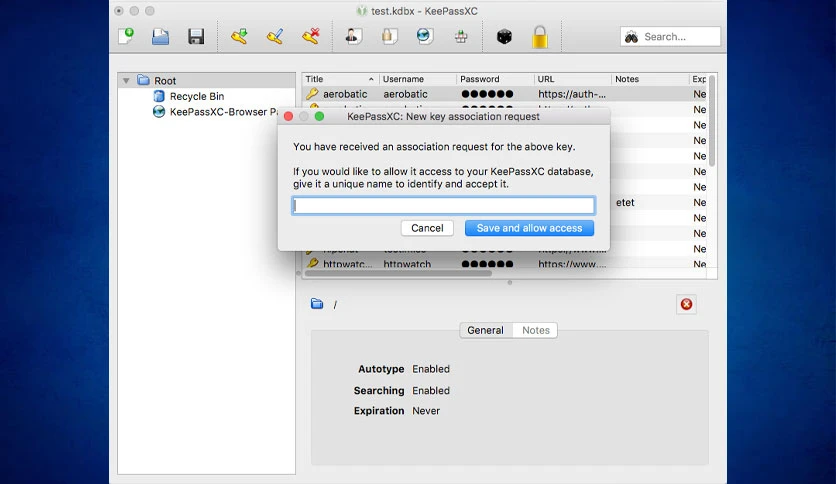Click the etet notes cell
The image size is (836, 484).
click(x=625, y=203)
